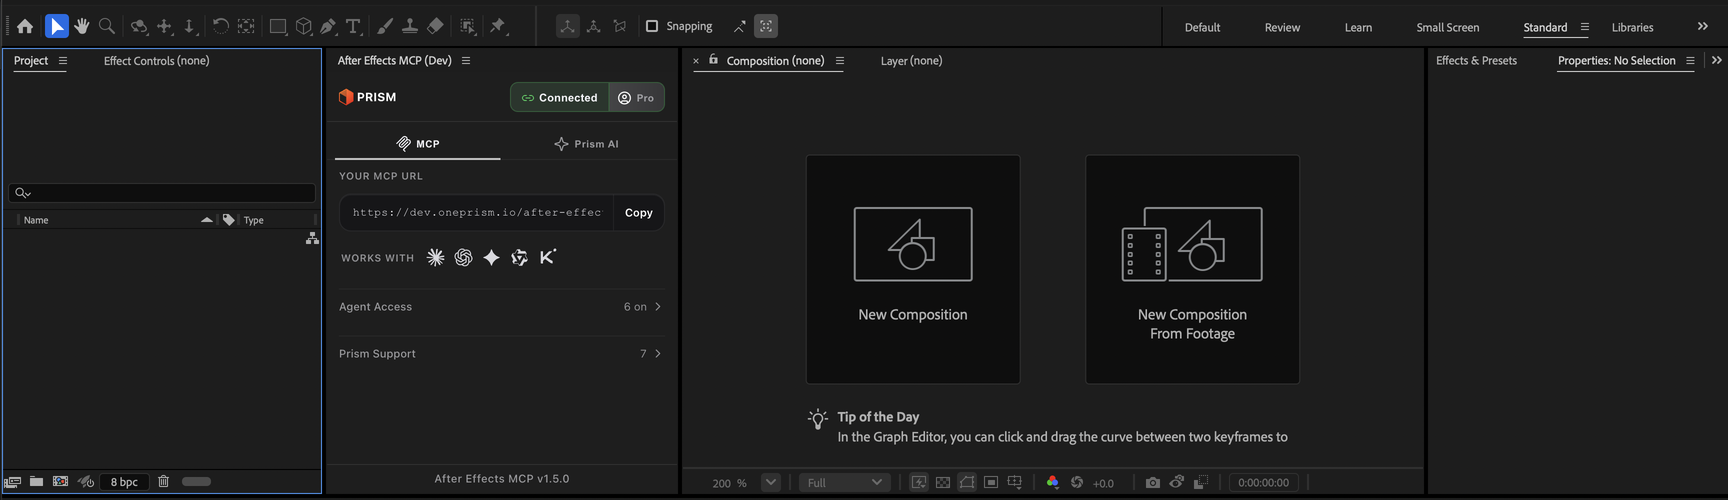
Task: Copy the MCP URL
Action: click(x=639, y=213)
